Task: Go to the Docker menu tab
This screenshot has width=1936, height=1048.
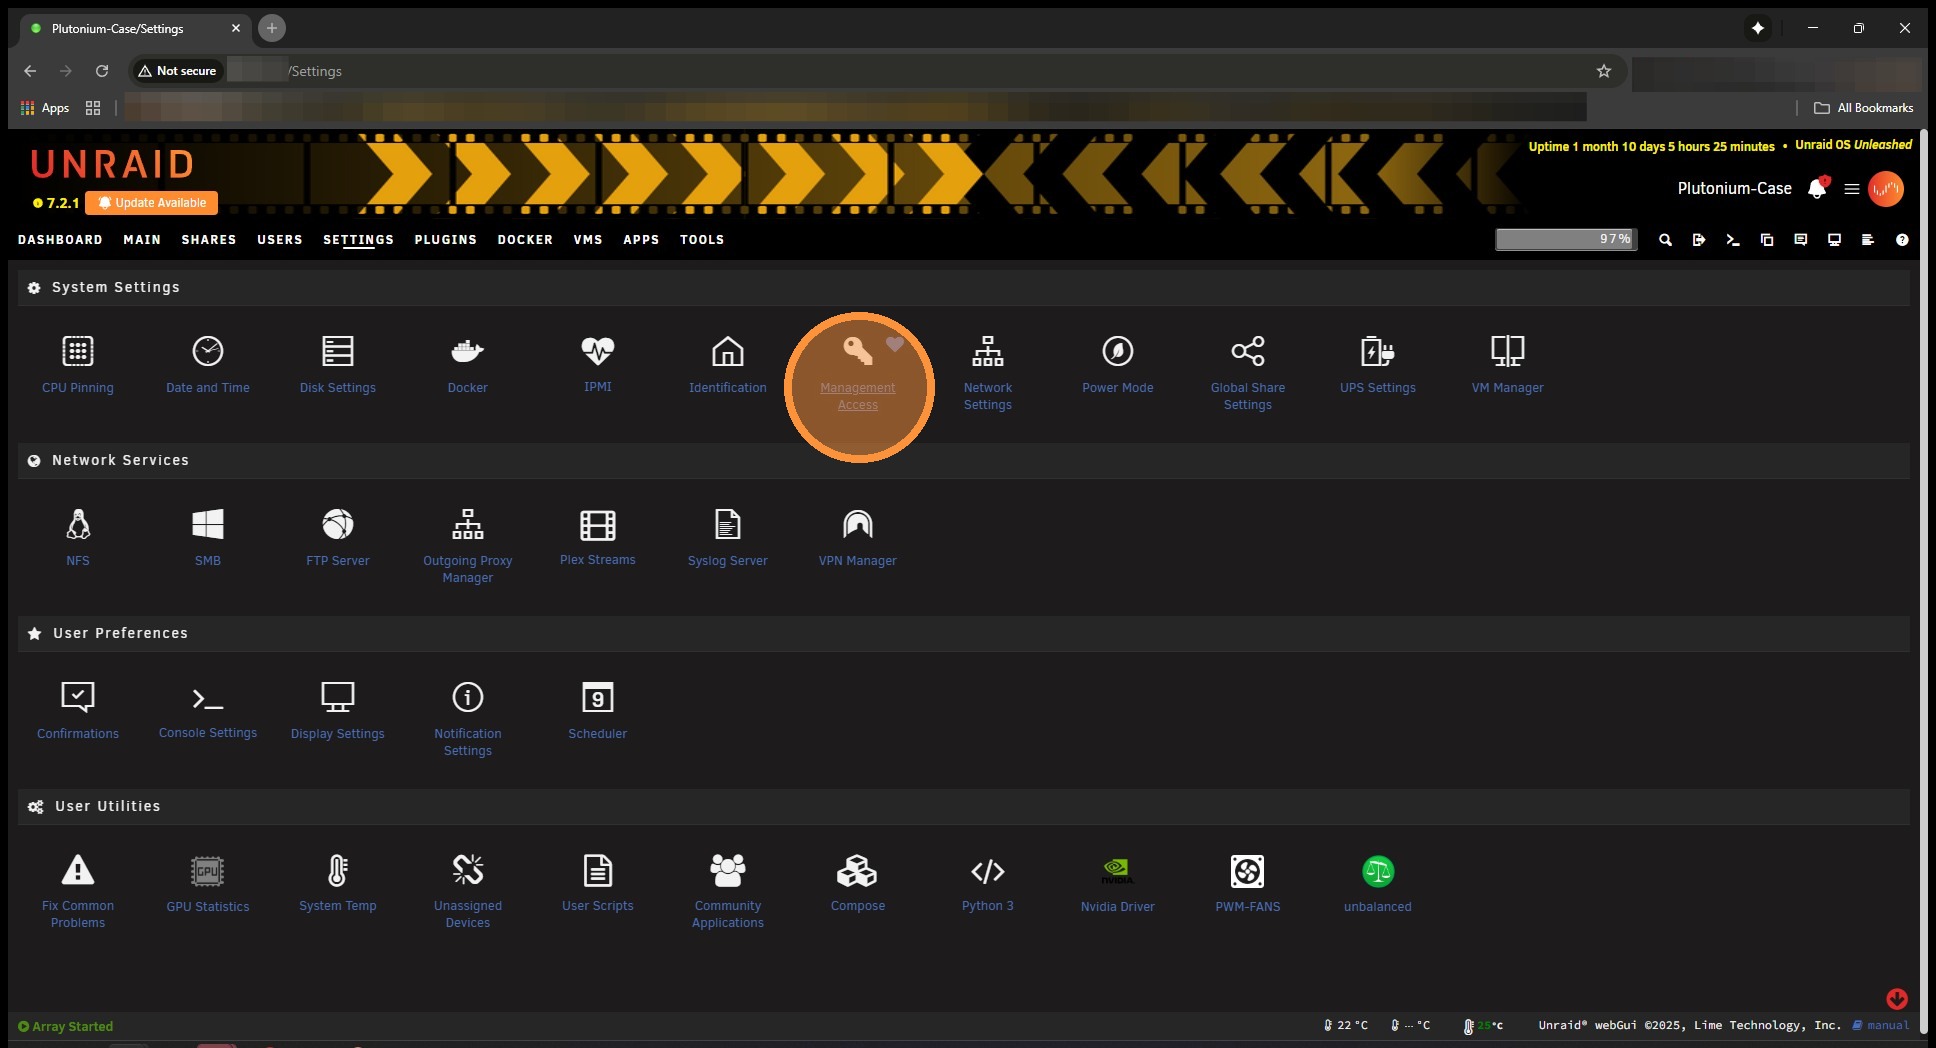Action: click(525, 240)
